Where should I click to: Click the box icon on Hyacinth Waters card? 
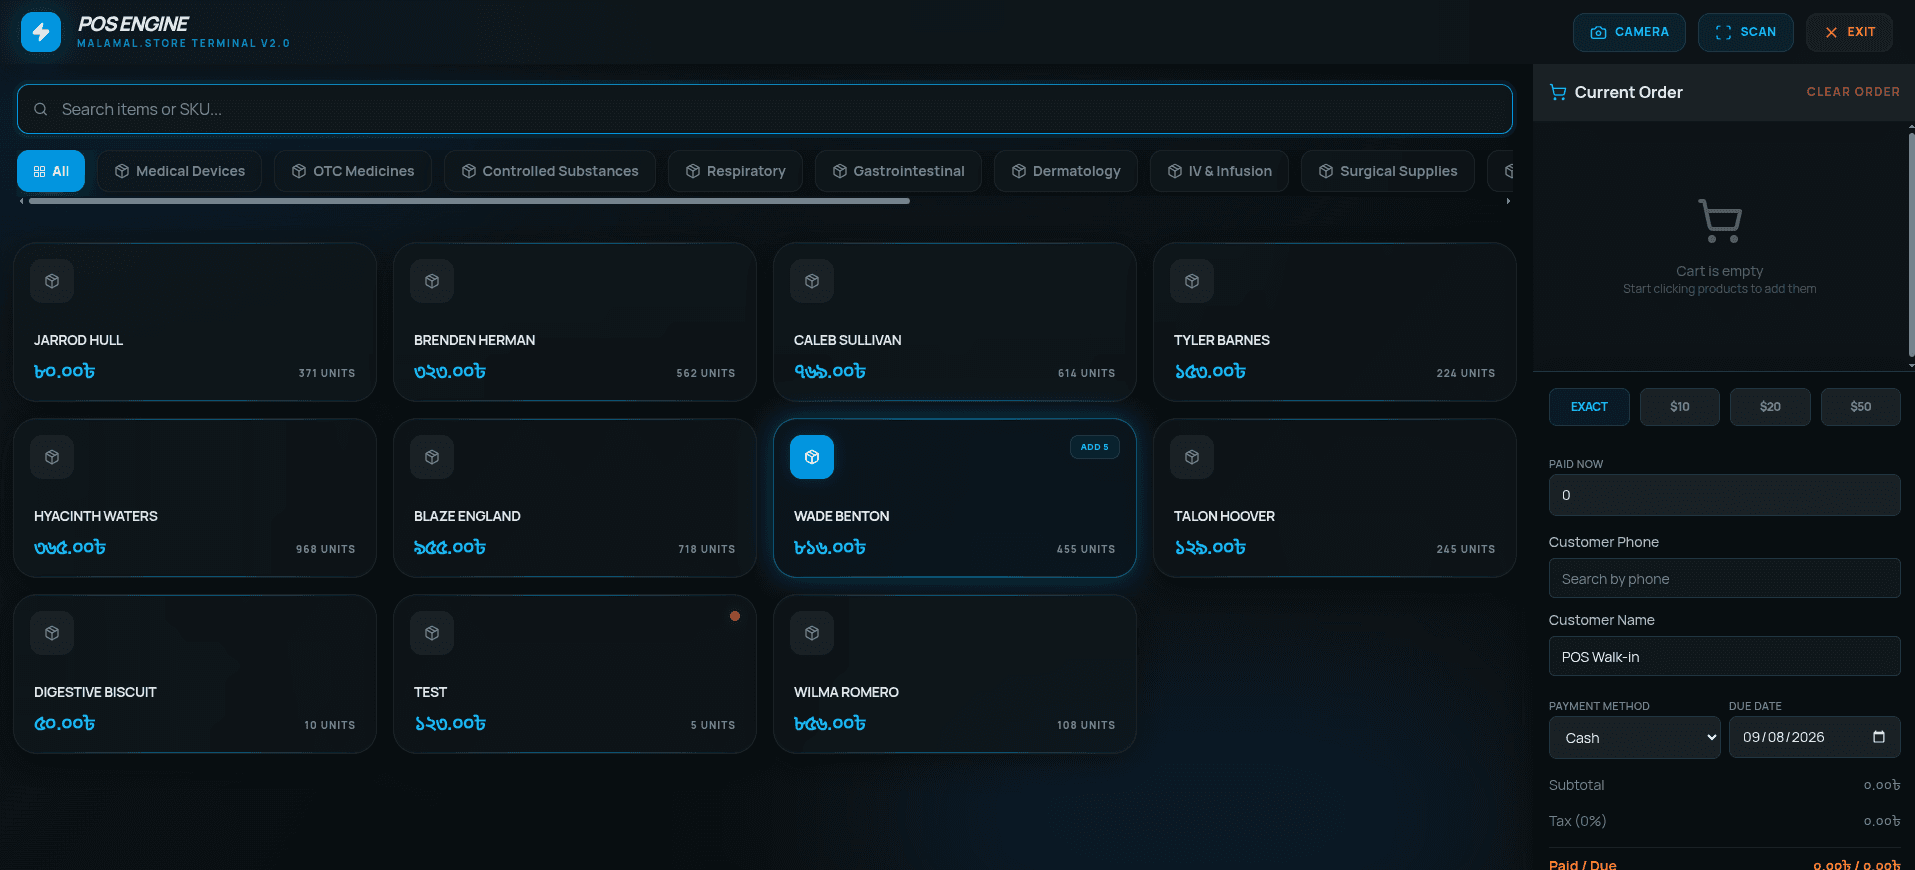(52, 457)
